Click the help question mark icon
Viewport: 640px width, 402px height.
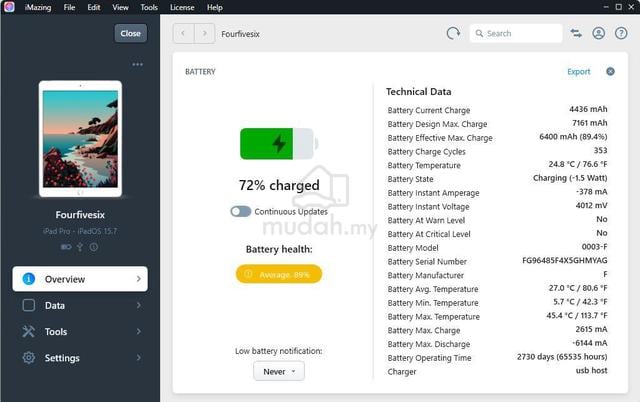pos(621,33)
